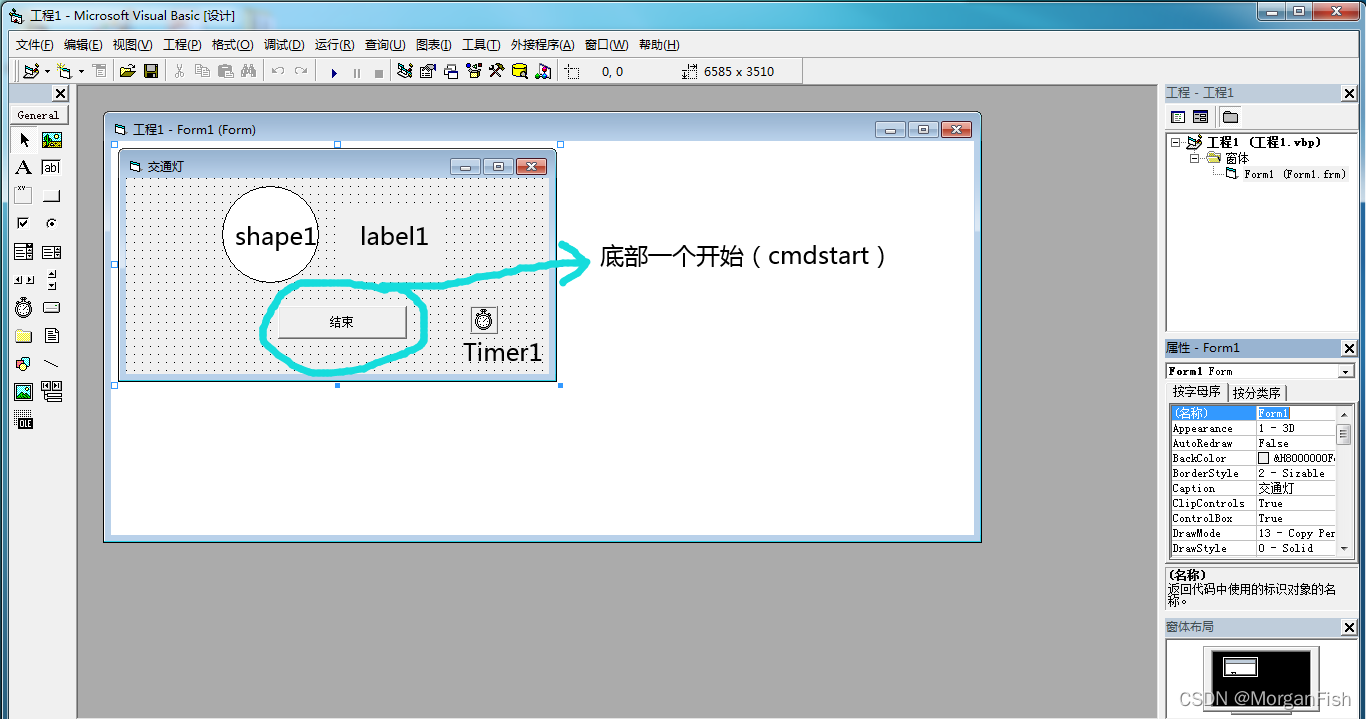Screen dimensions: 1366x719
Task: Switch to 按分类序 tab
Action: [x=1257, y=393]
